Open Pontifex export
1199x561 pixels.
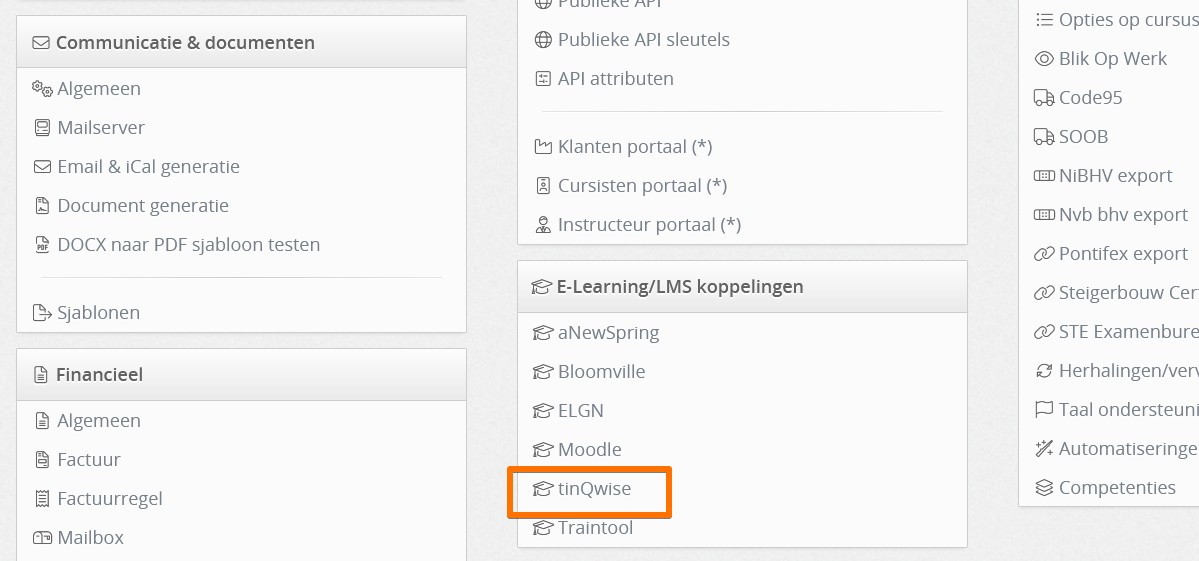1123,254
